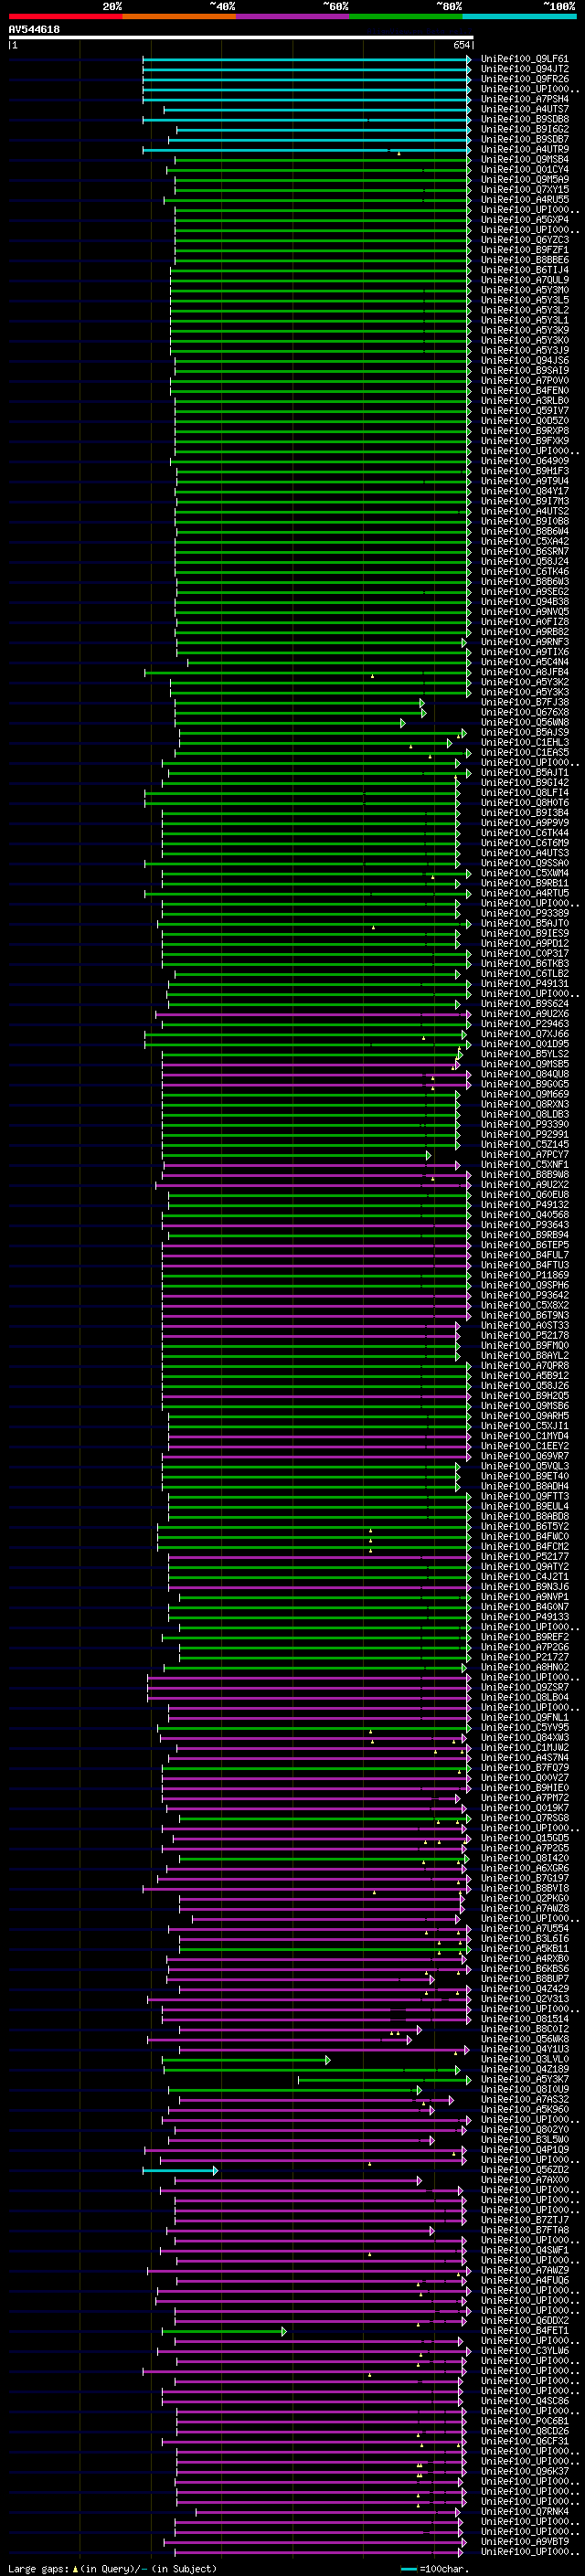
Task: Select label UniRef100_P49131
Action: point(525,984)
